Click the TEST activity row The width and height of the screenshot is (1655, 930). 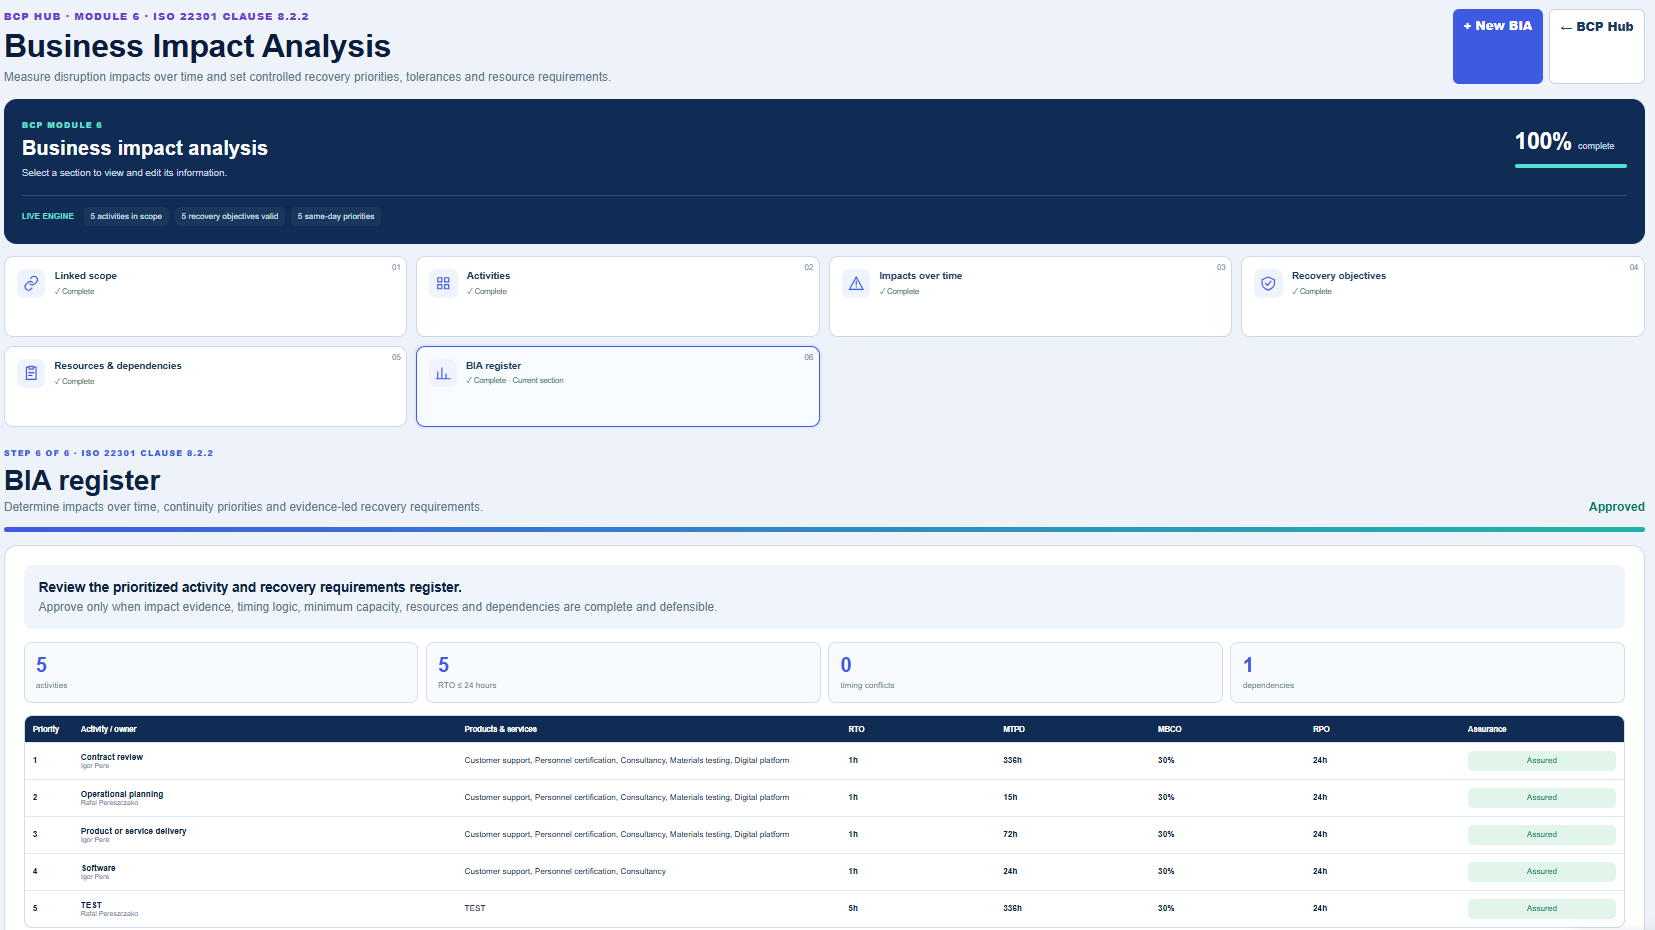coord(824,909)
